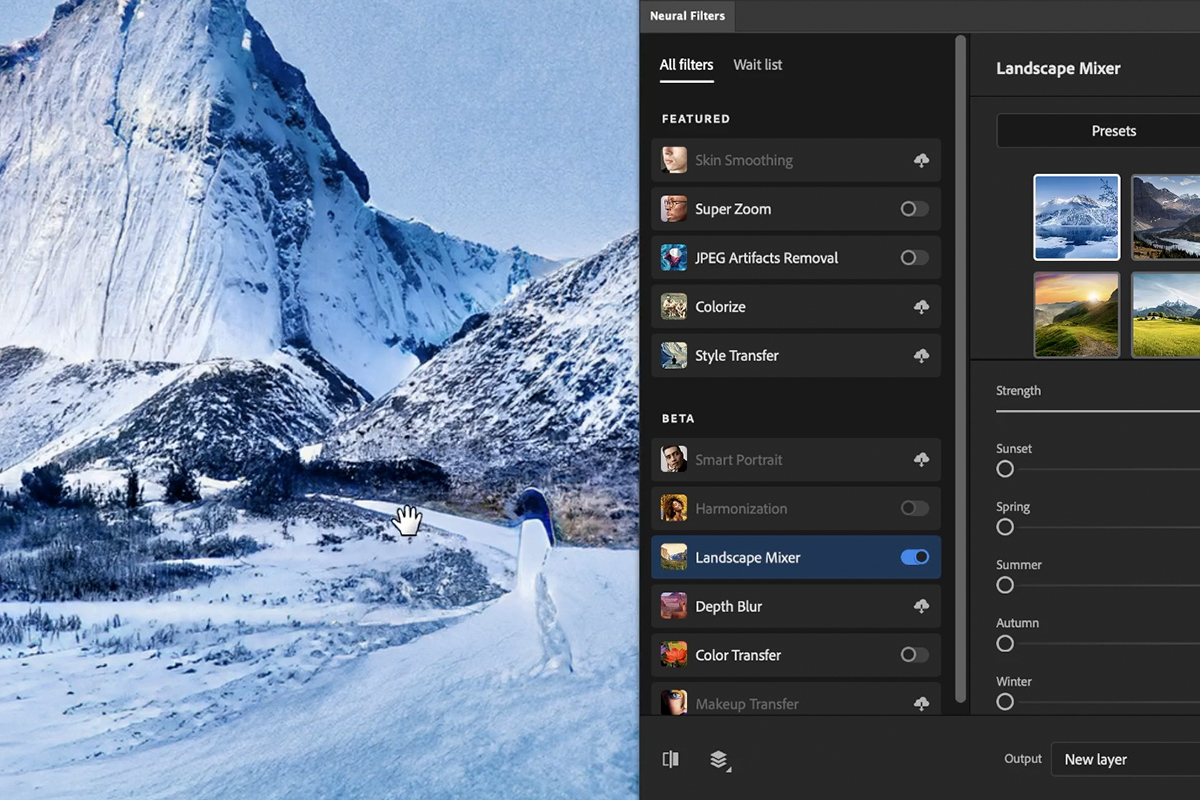
Task: Click the Presets button
Action: [1113, 130]
